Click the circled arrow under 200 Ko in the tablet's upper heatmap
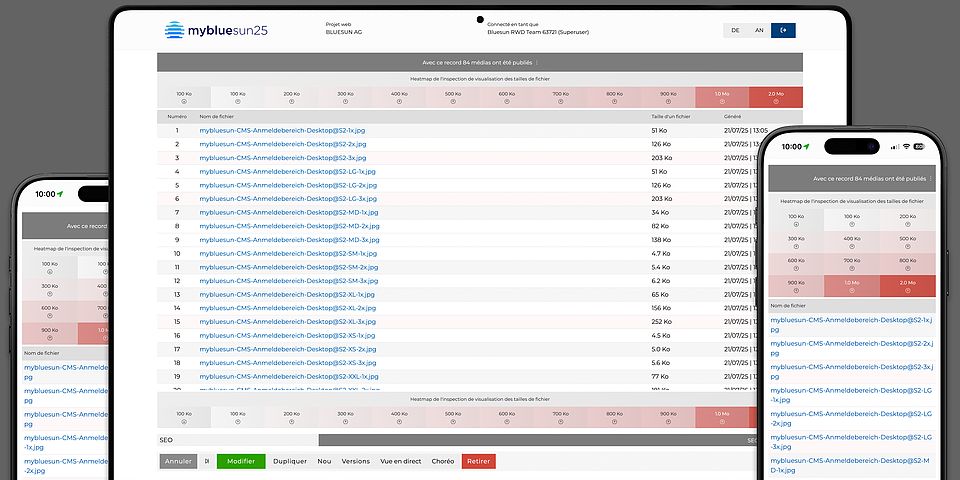The height and width of the screenshot is (480, 960). [291, 102]
